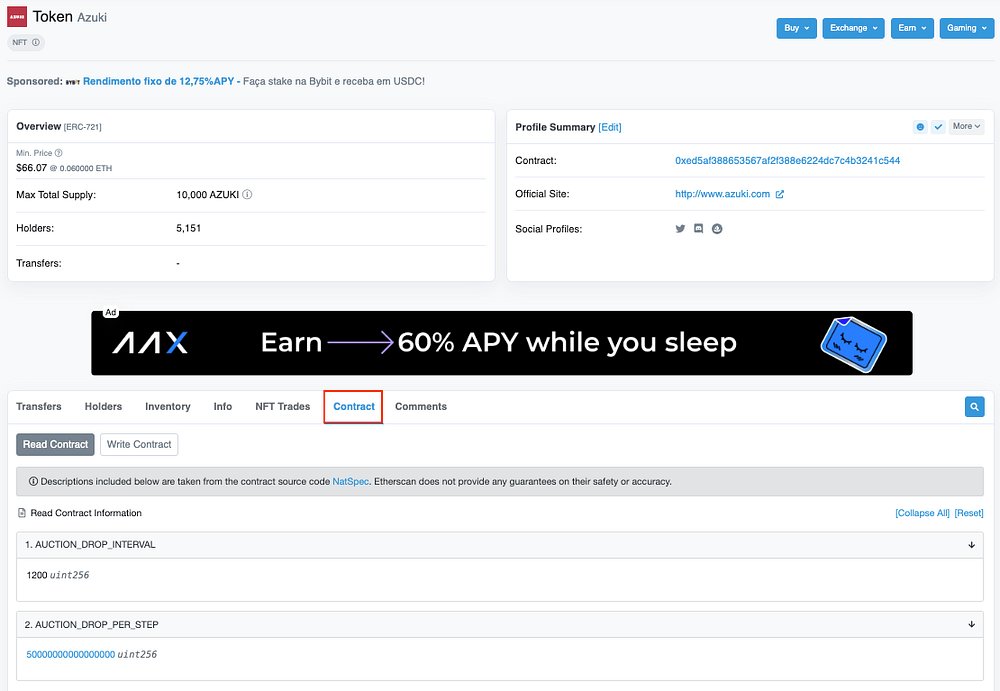Viewport: 1000px width, 691px height.
Task: Open the contract address 0xed5af388... link
Action: (x=788, y=161)
